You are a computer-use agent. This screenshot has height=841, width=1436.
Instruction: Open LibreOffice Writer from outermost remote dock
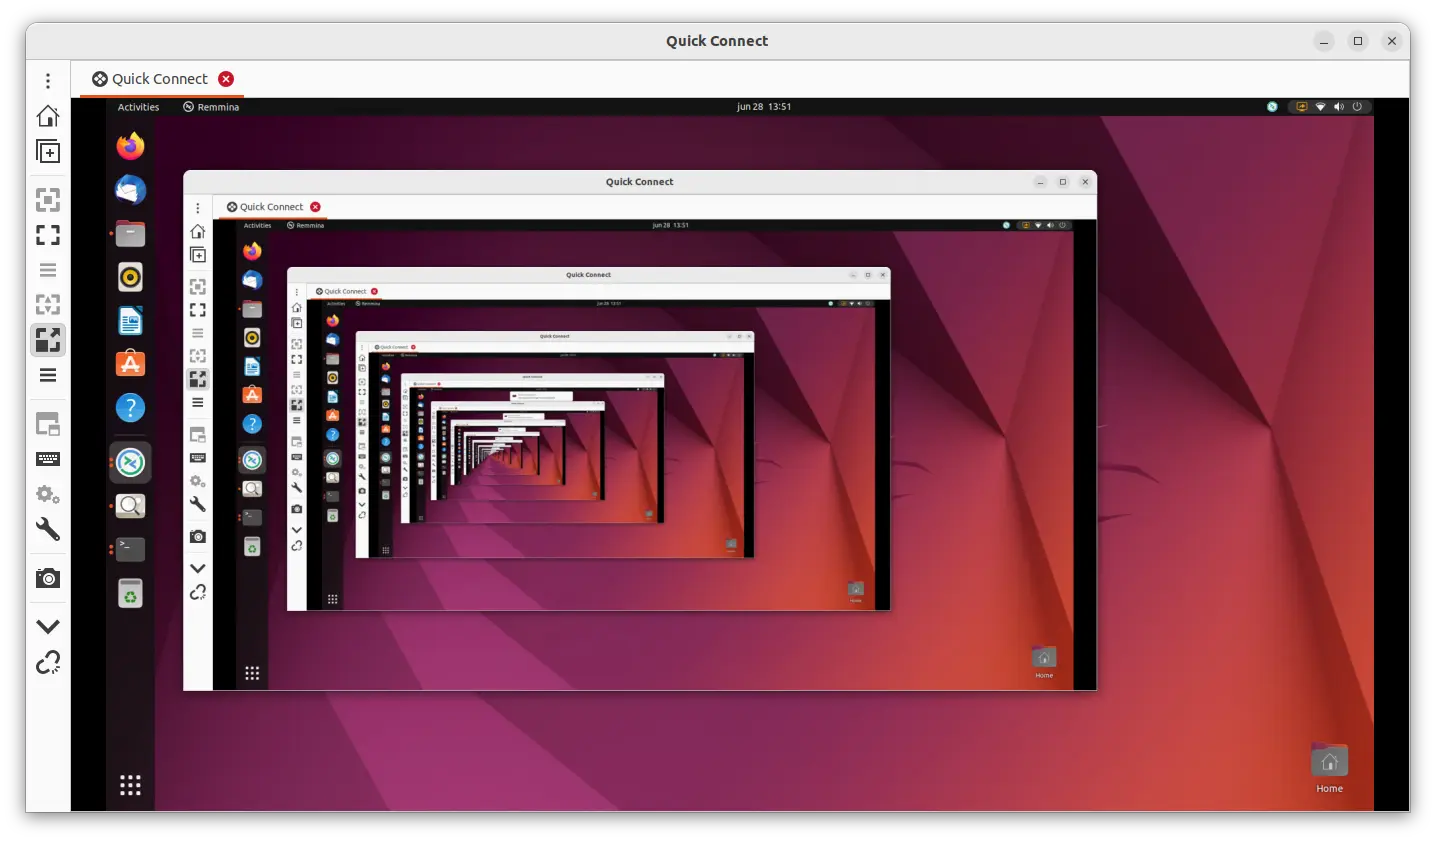tap(130, 321)
